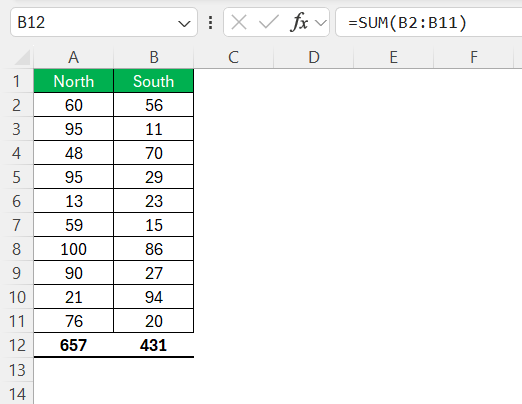Select cell with value 29
Screen dimensions: 522x404
pos(154,177)
